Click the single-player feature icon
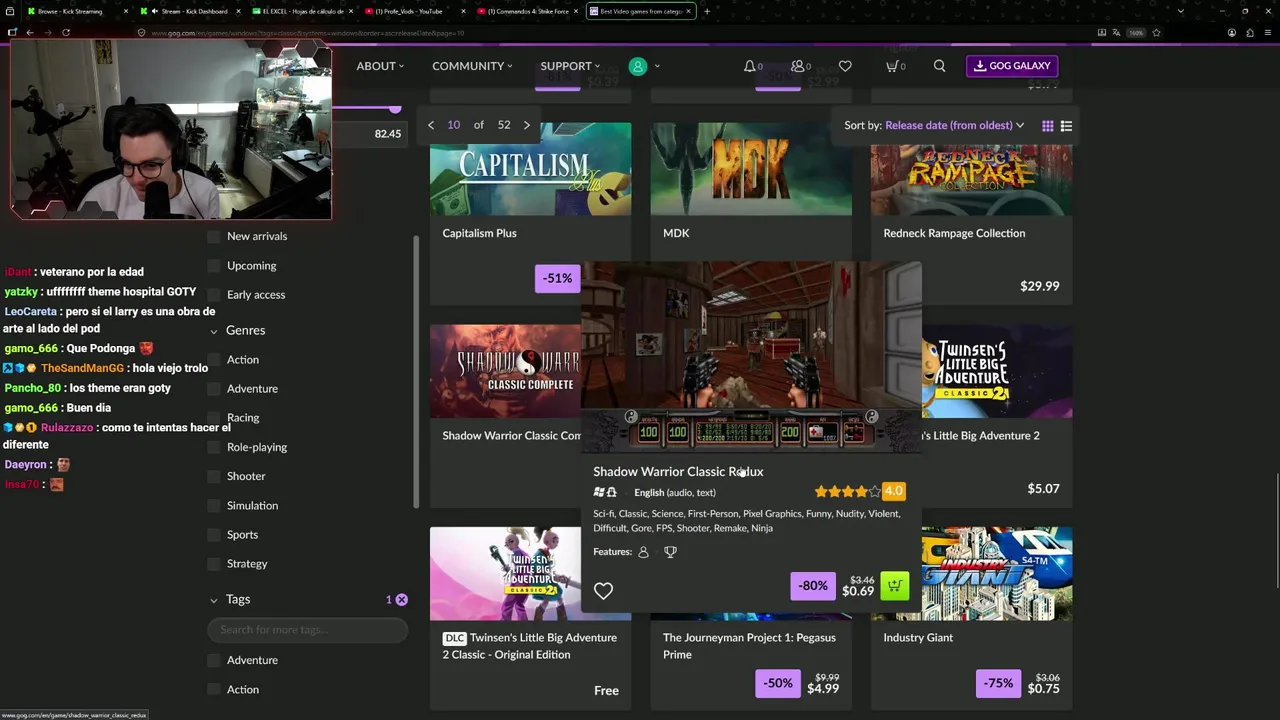This screenshot has height=720, width=1280. (x=643, y=552)
